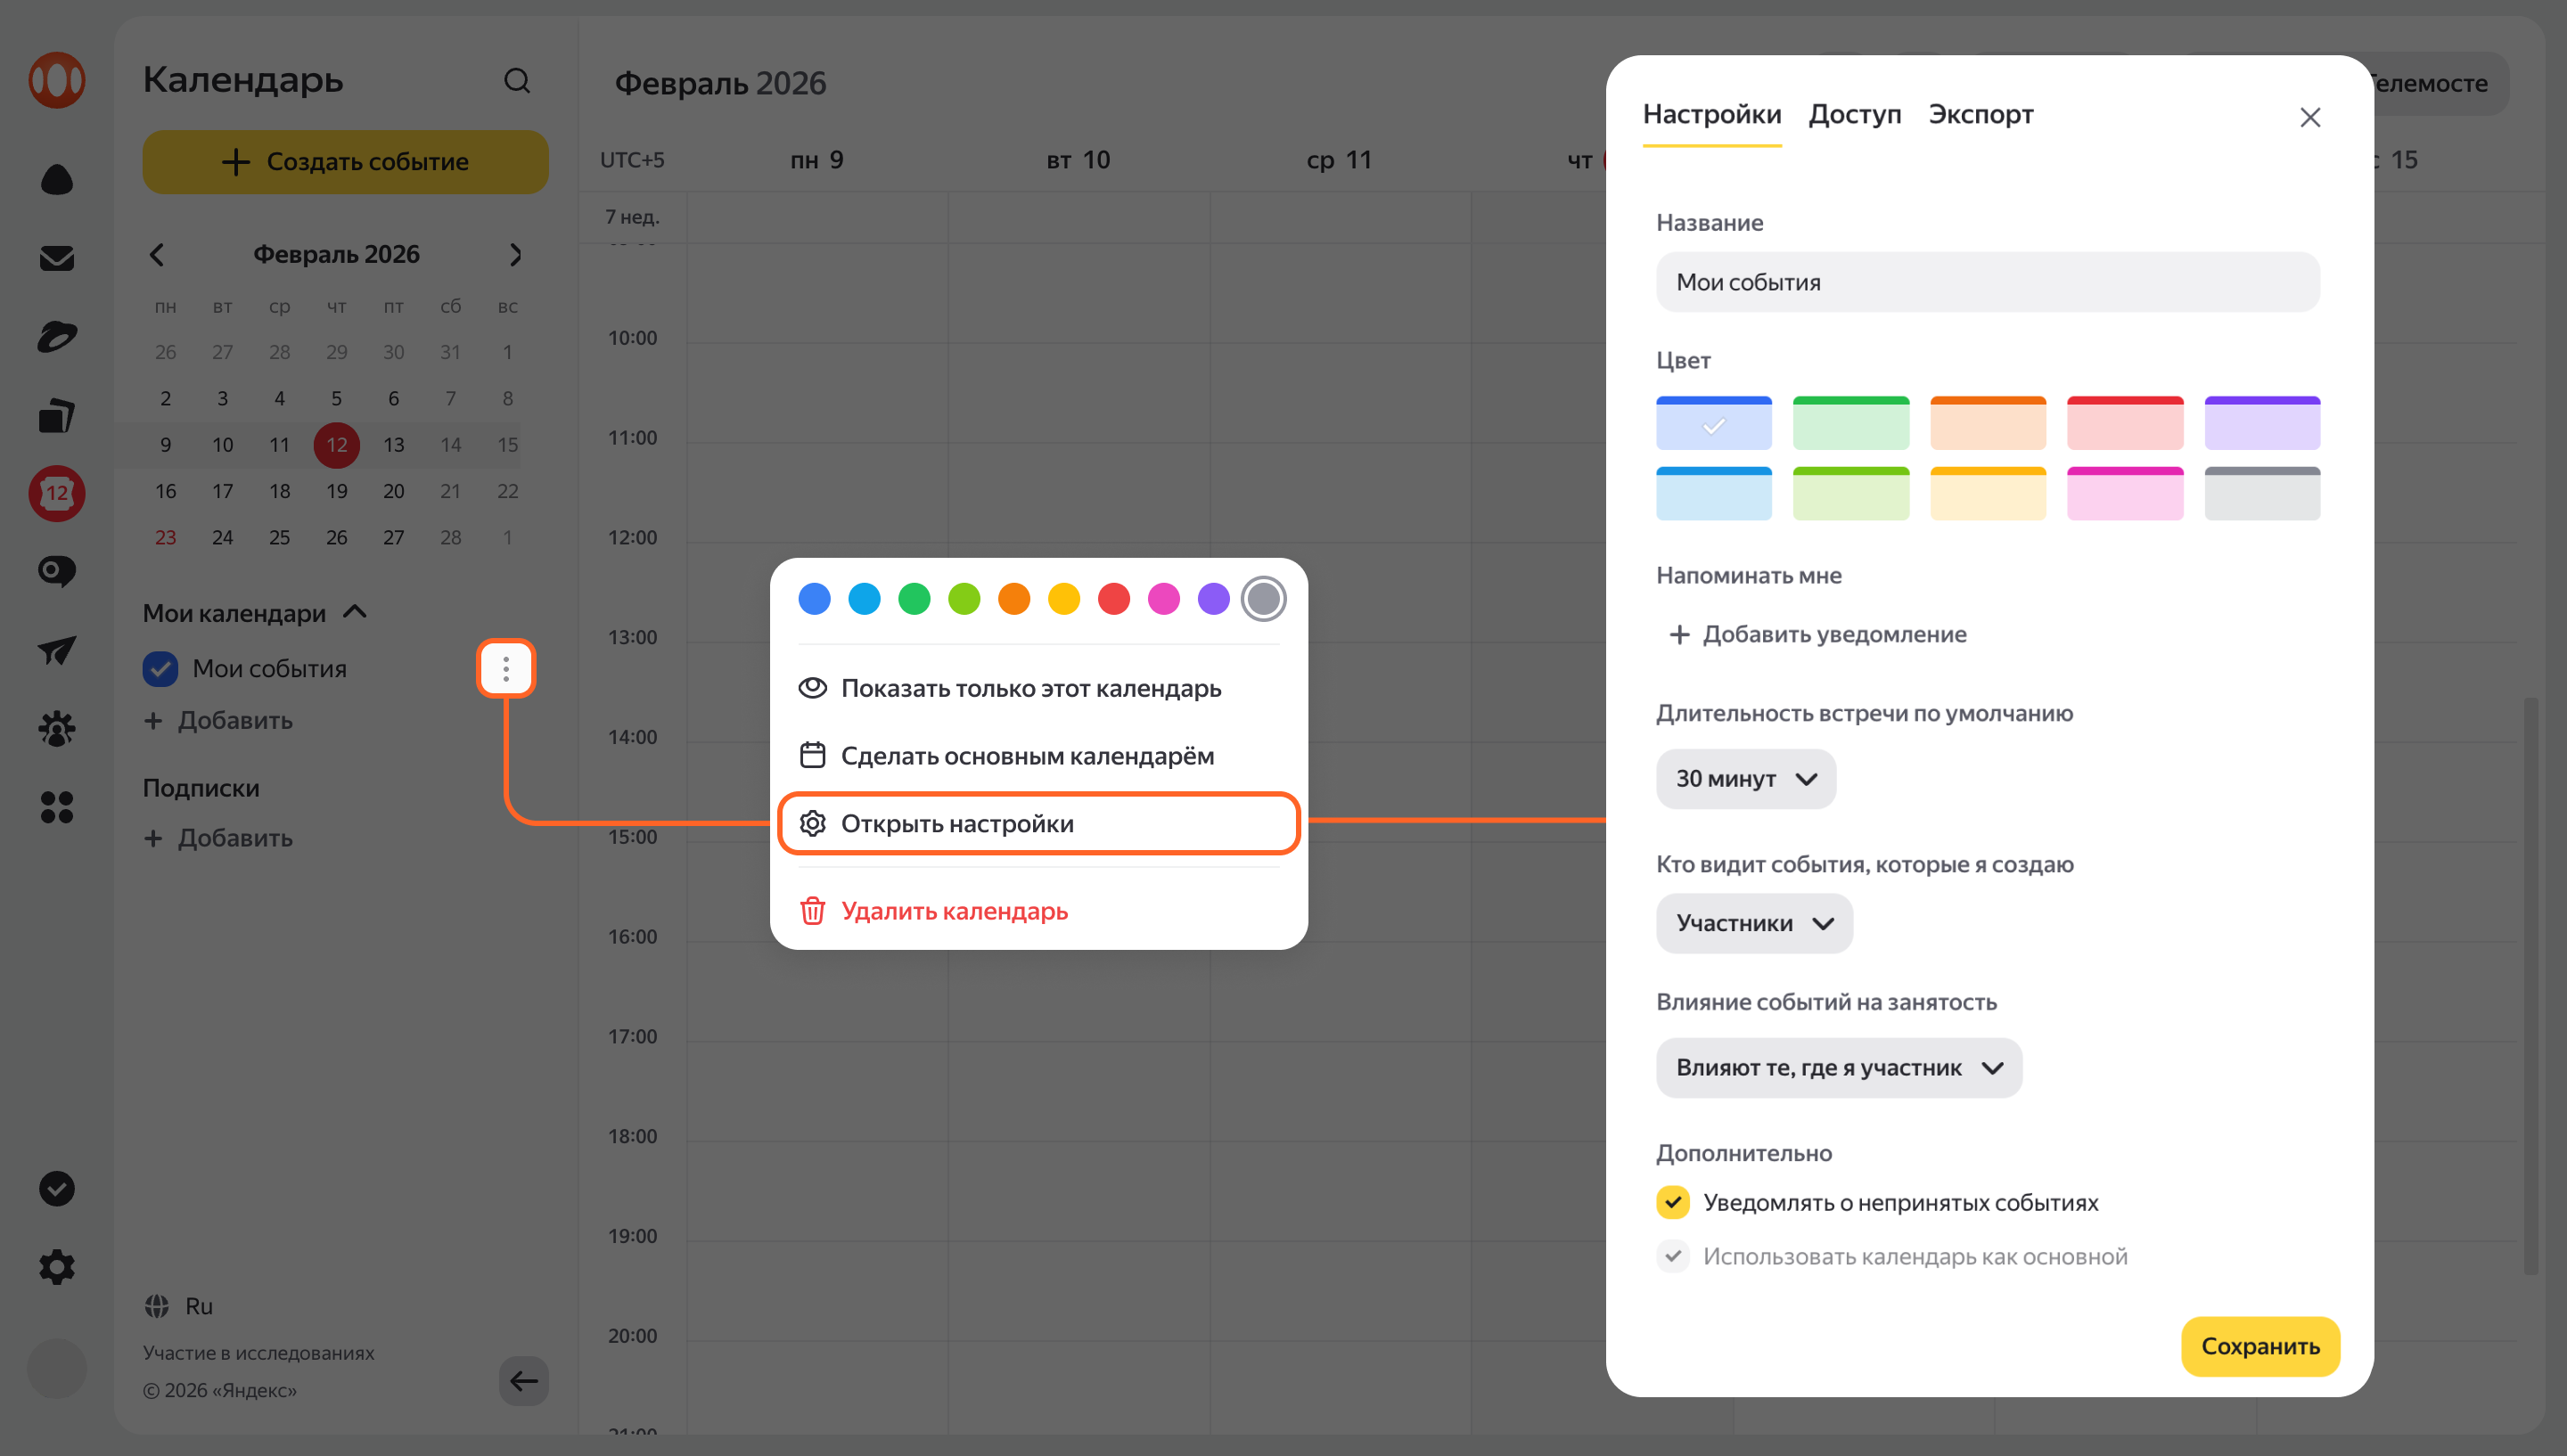Viewport: 2567px width, 1456px height.
Task: Open Mail from the left sidebar
Action: [56, 258]
